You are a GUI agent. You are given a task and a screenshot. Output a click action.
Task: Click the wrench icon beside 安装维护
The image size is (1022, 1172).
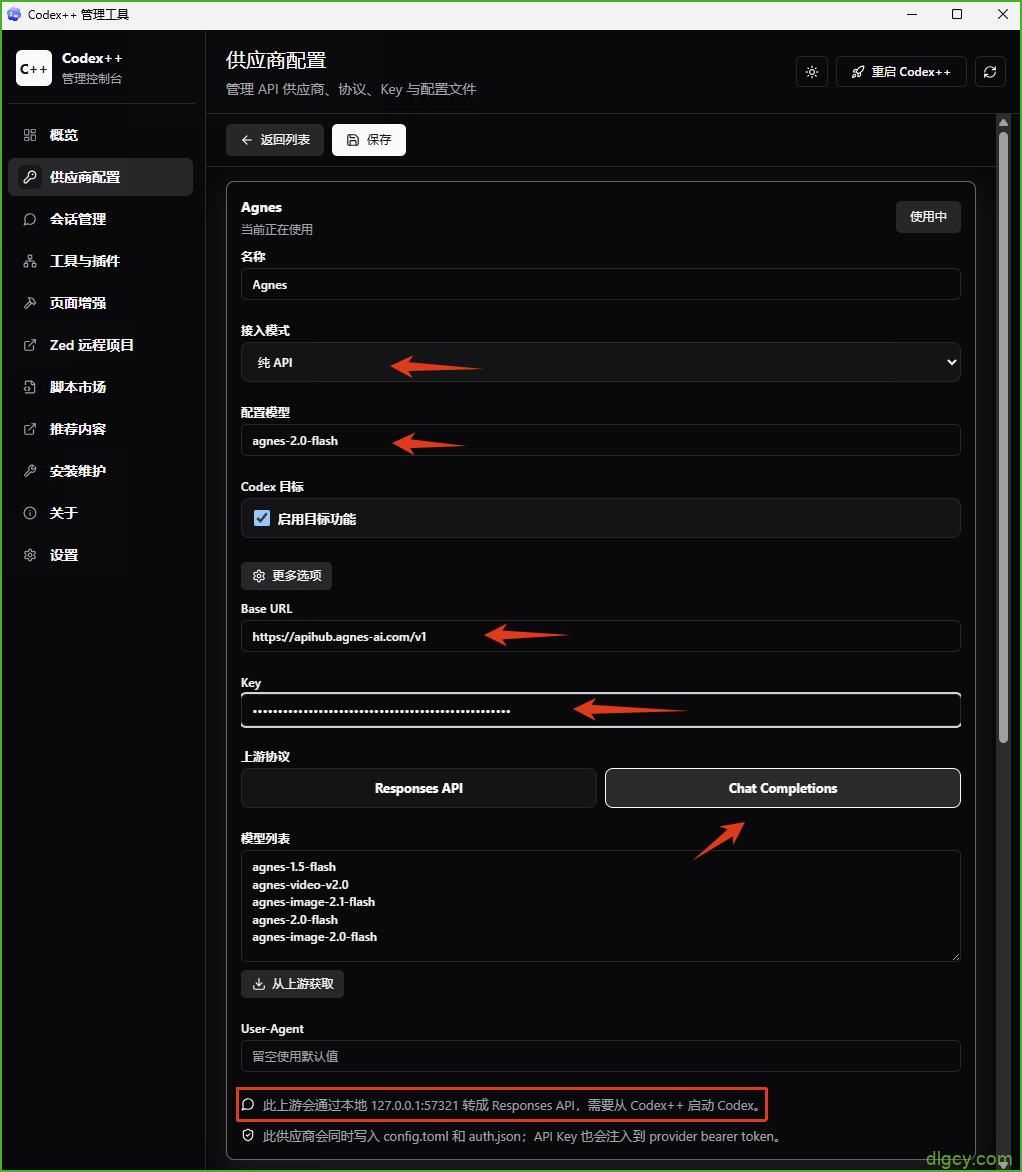30,471
